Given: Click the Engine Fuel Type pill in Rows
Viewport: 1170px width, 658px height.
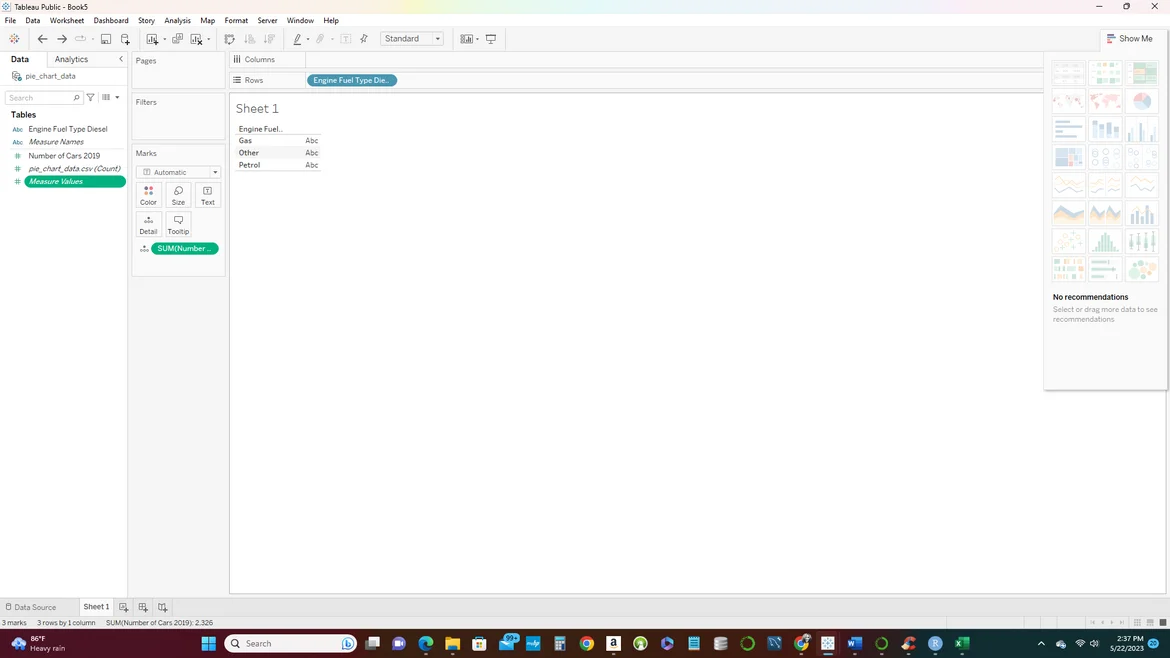Looking at the screenshot, I should [x=351, y=80].
